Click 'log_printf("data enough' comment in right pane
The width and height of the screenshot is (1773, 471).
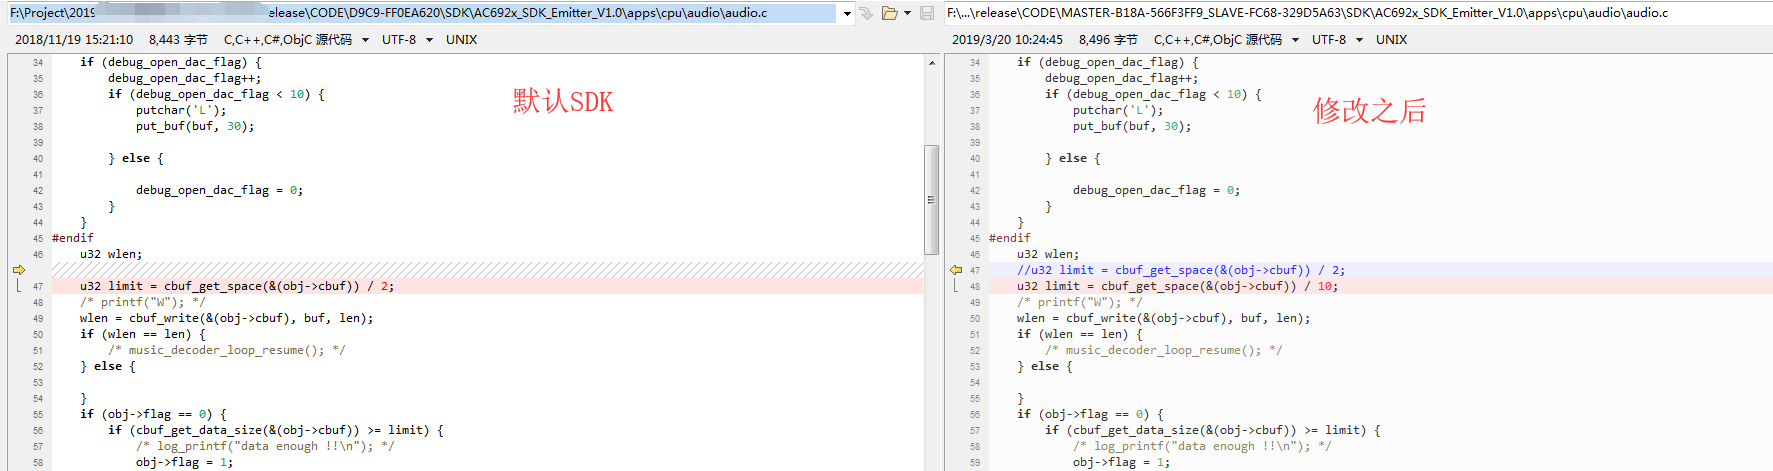click(x=1202, y=446)
